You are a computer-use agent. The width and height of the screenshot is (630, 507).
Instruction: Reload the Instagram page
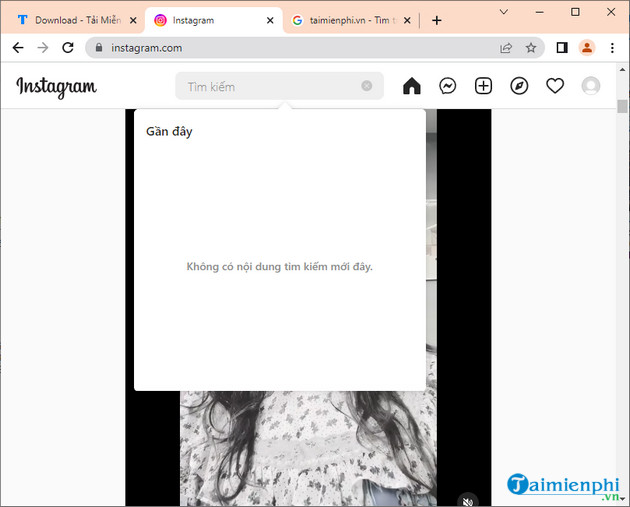tap(68, 47)
